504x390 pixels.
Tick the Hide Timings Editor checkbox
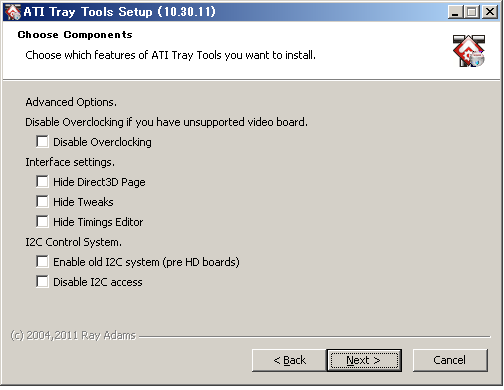42,222
